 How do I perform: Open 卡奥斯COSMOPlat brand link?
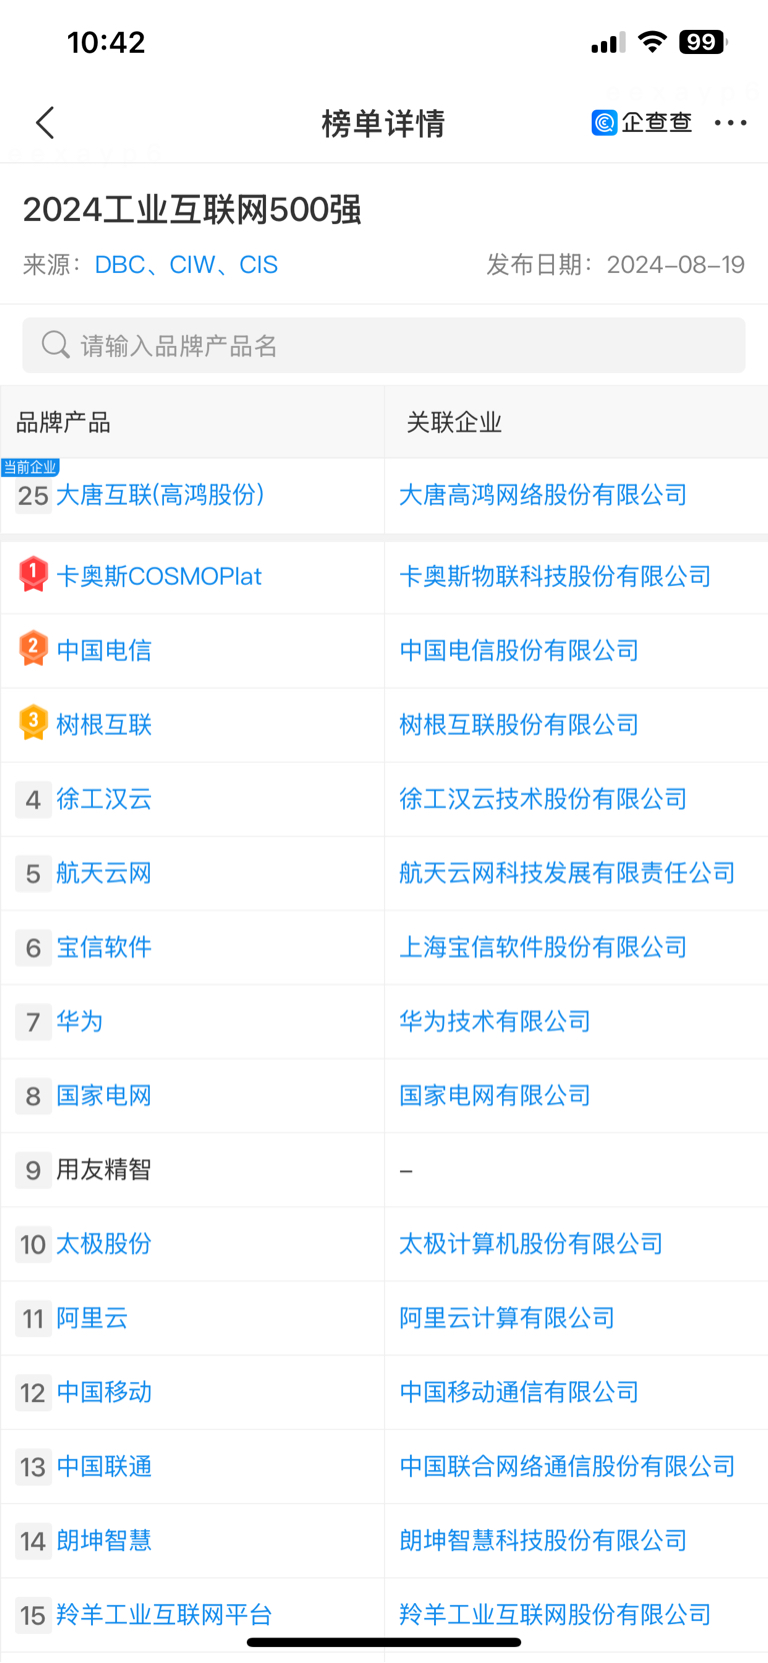point(159,576)
